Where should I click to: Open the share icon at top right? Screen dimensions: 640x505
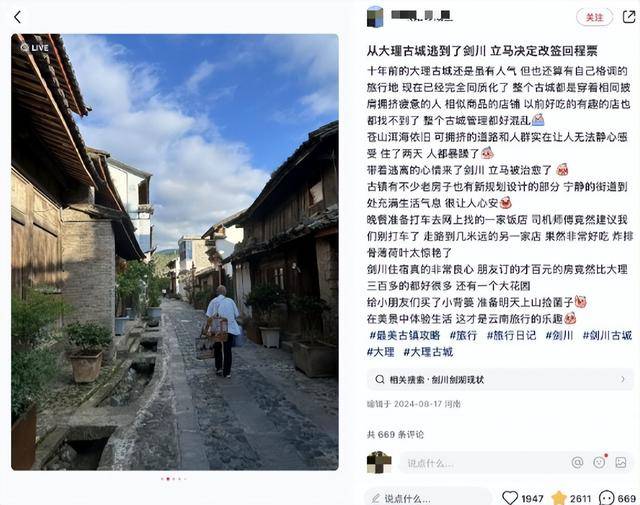point(629,17)
